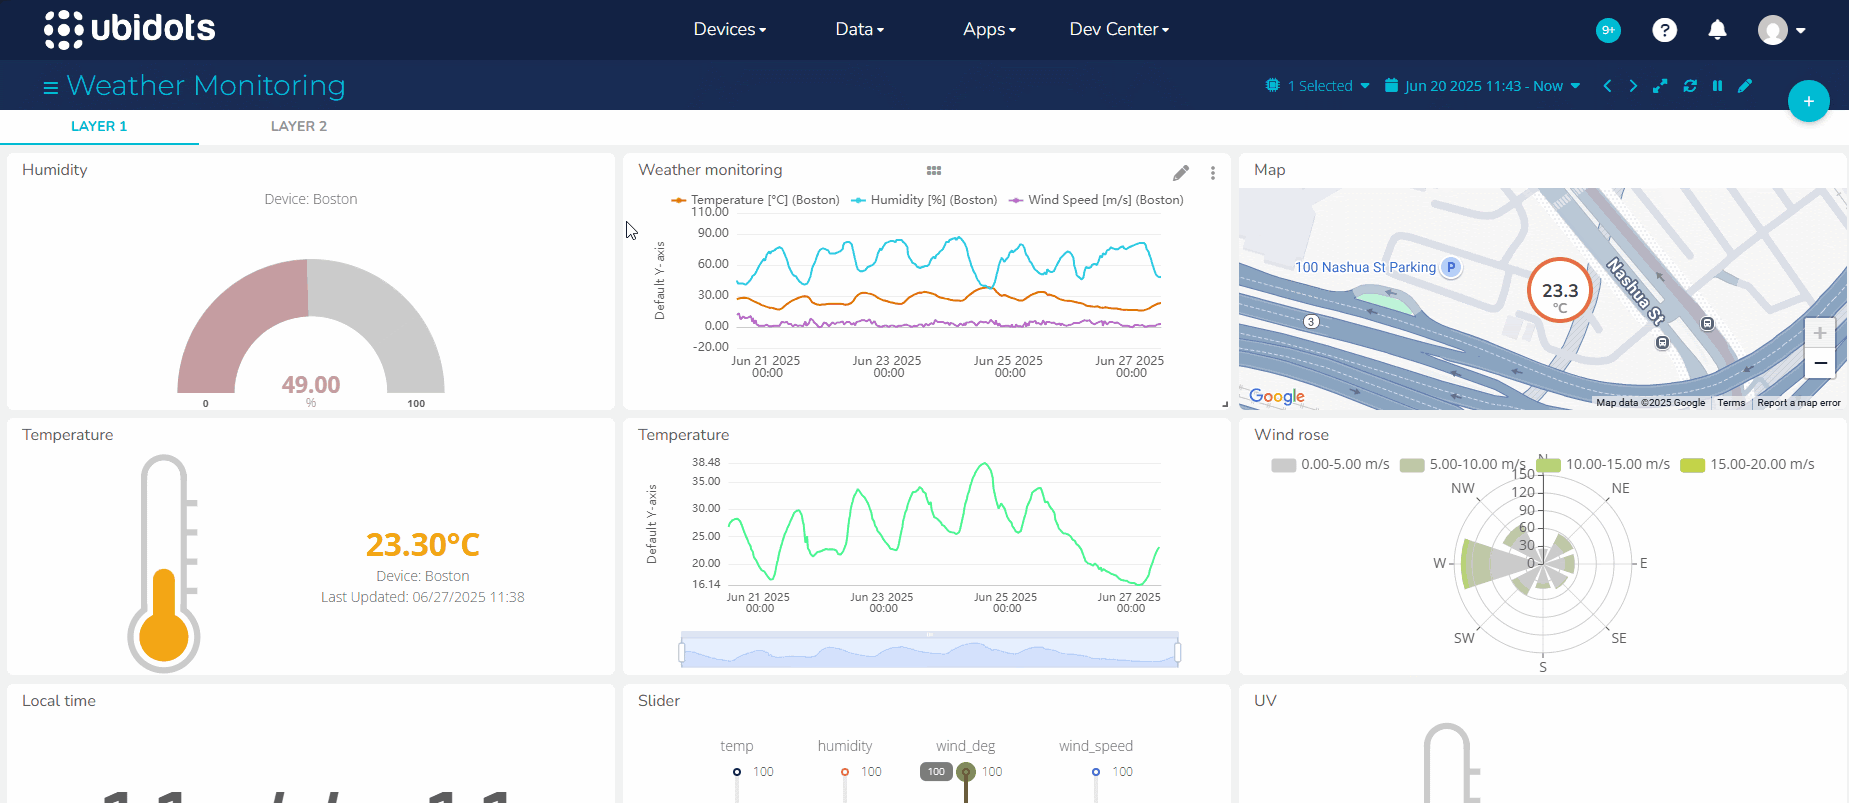Click the device chip icon

click(1272, 85)
